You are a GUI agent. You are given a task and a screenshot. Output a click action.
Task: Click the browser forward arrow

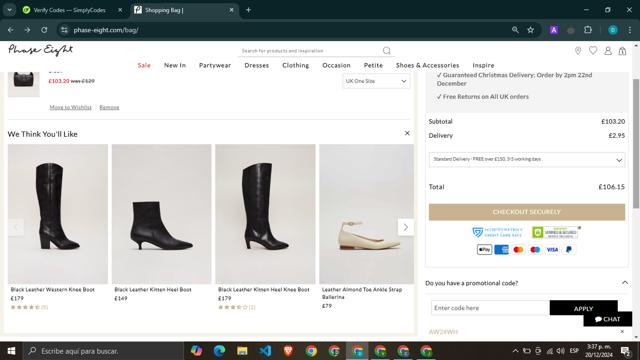[x=27, y=30]
